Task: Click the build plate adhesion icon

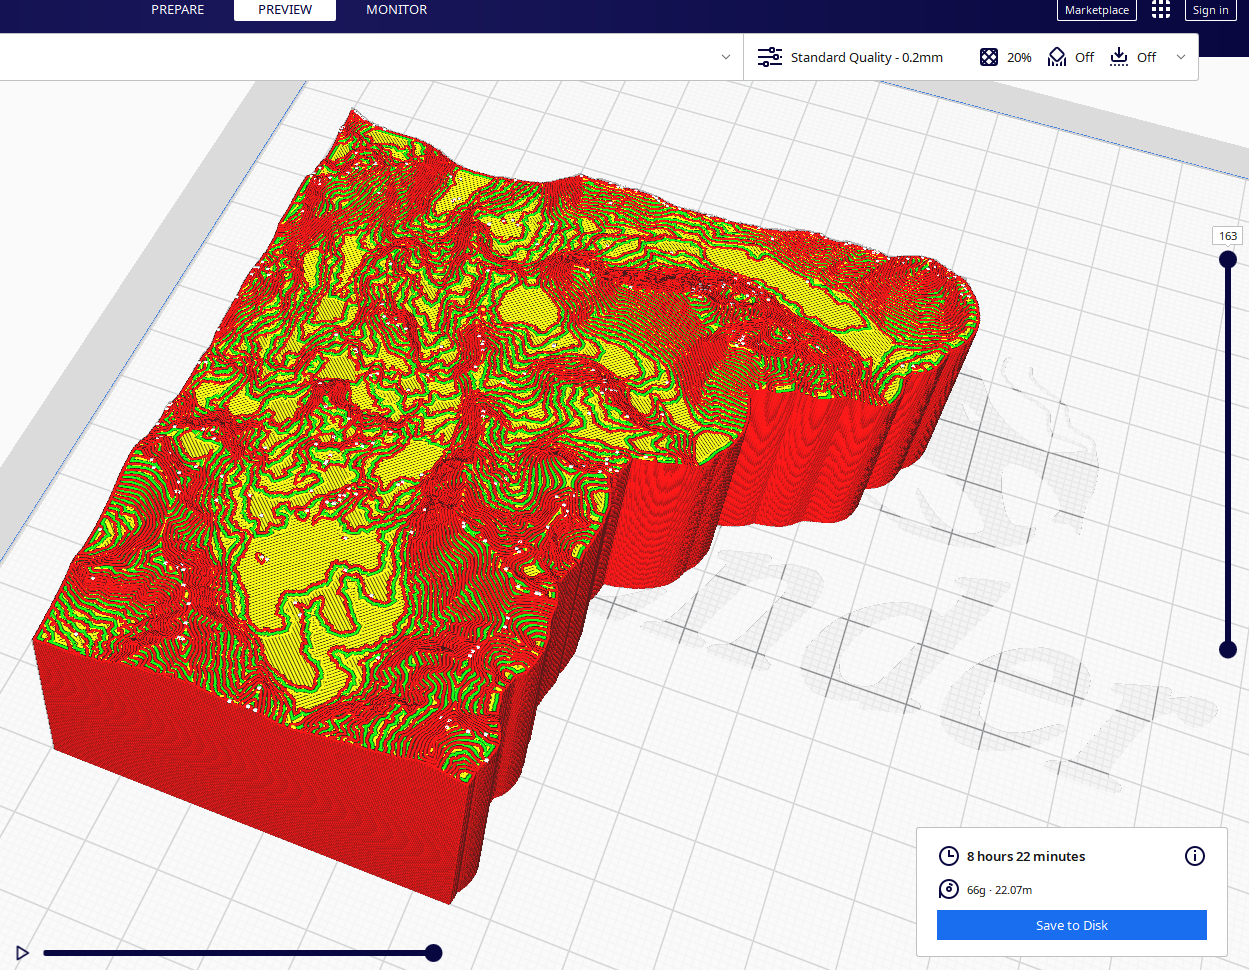Action: [x=1119, y=57]
